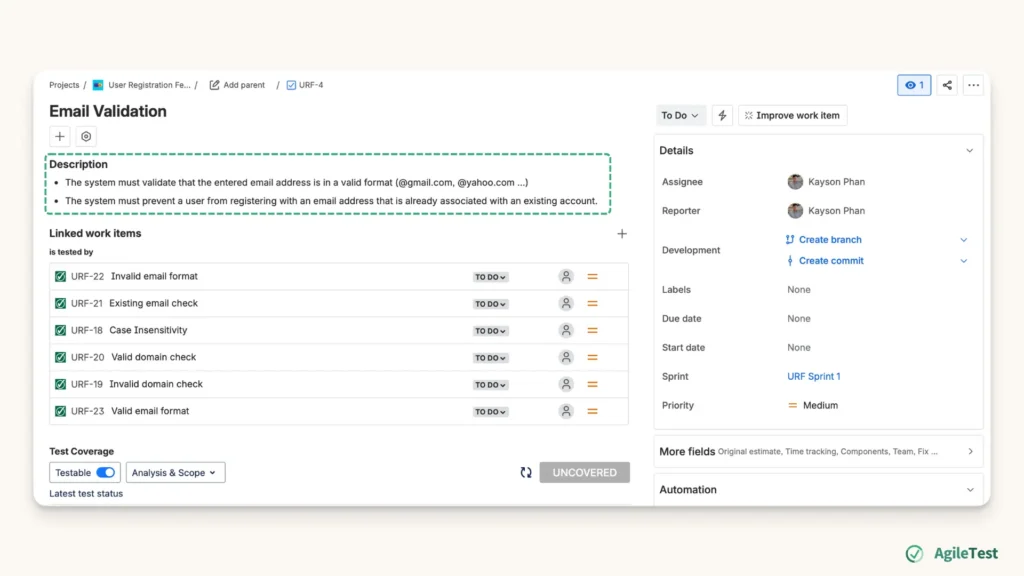Change URF-18 status from TO DO
The width and height of the screenshot is (1024, 576).
[x=490, y=331]
